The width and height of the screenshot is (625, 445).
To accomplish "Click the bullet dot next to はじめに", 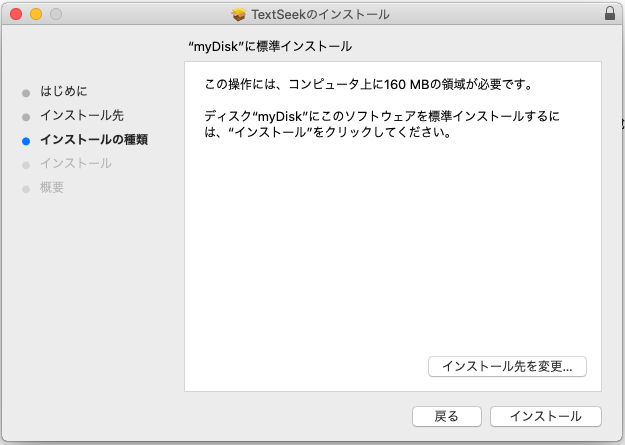I will (26, 92).
